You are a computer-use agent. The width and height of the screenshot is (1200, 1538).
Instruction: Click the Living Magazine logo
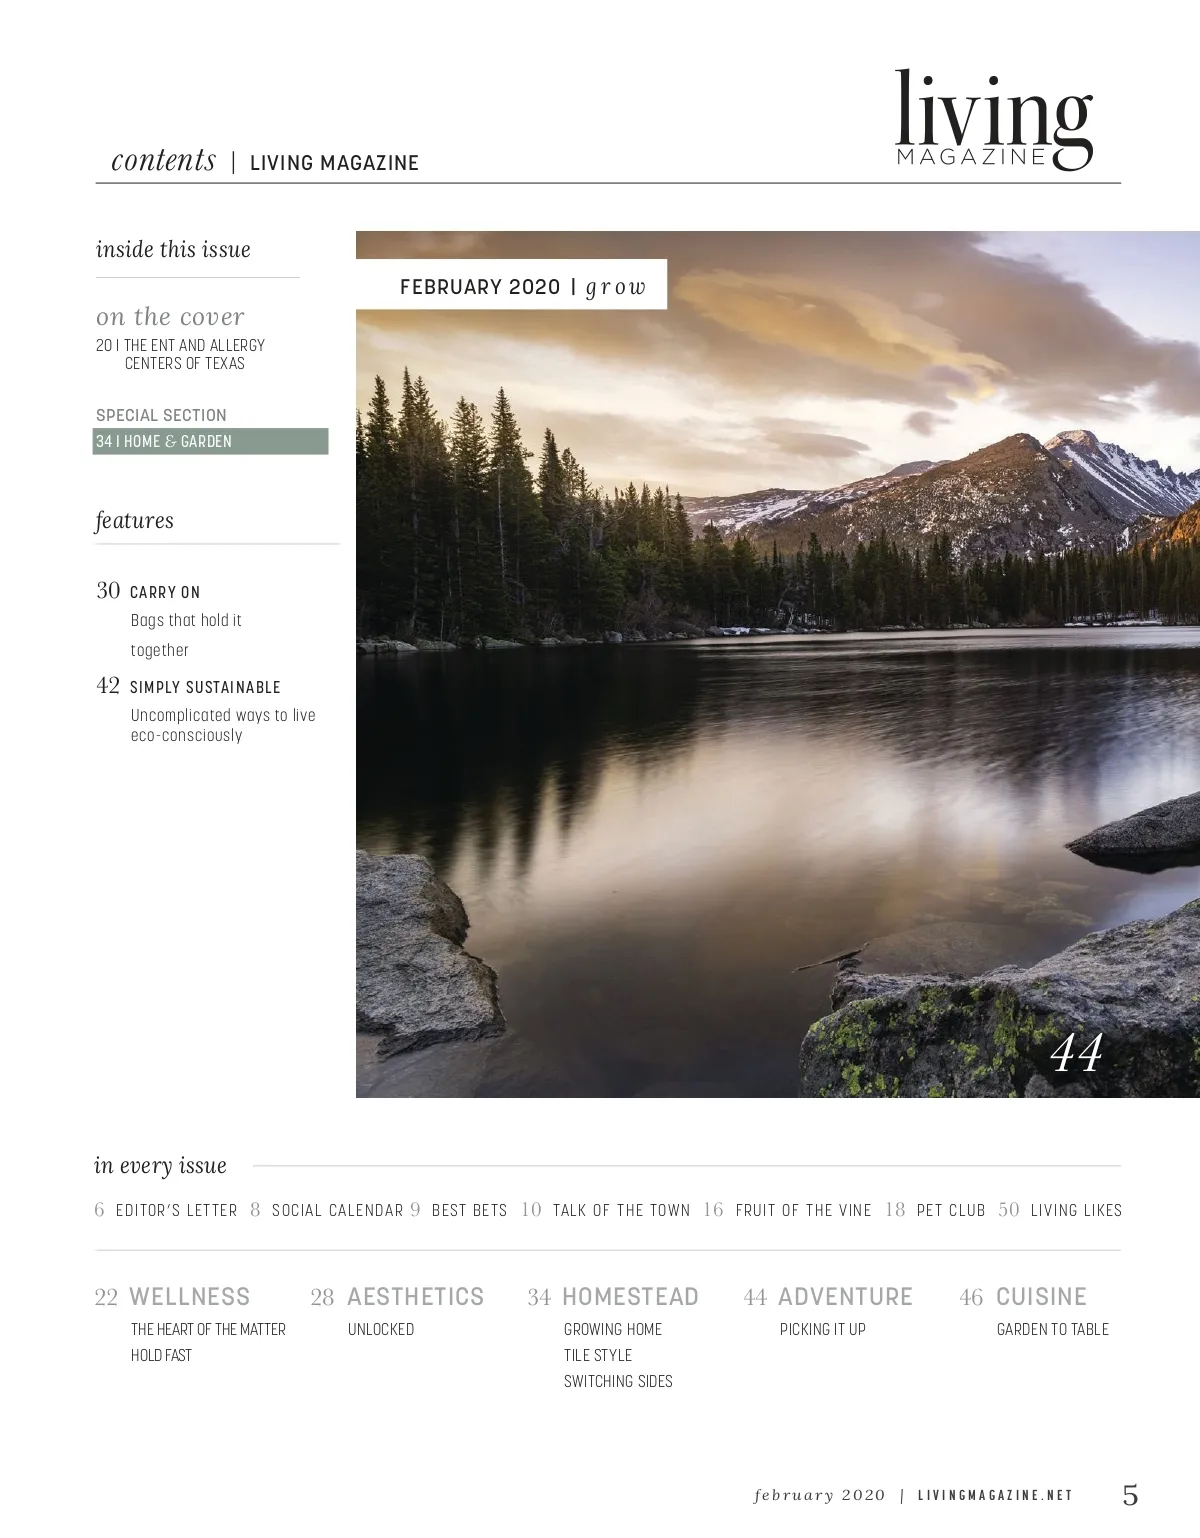coord(993,120)
